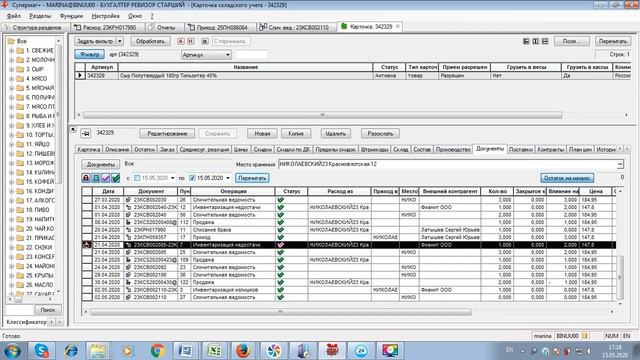Tick the row checkbox for 23ПН059357 Приход row
Screen dimensions: 640x360
(87, 237)
